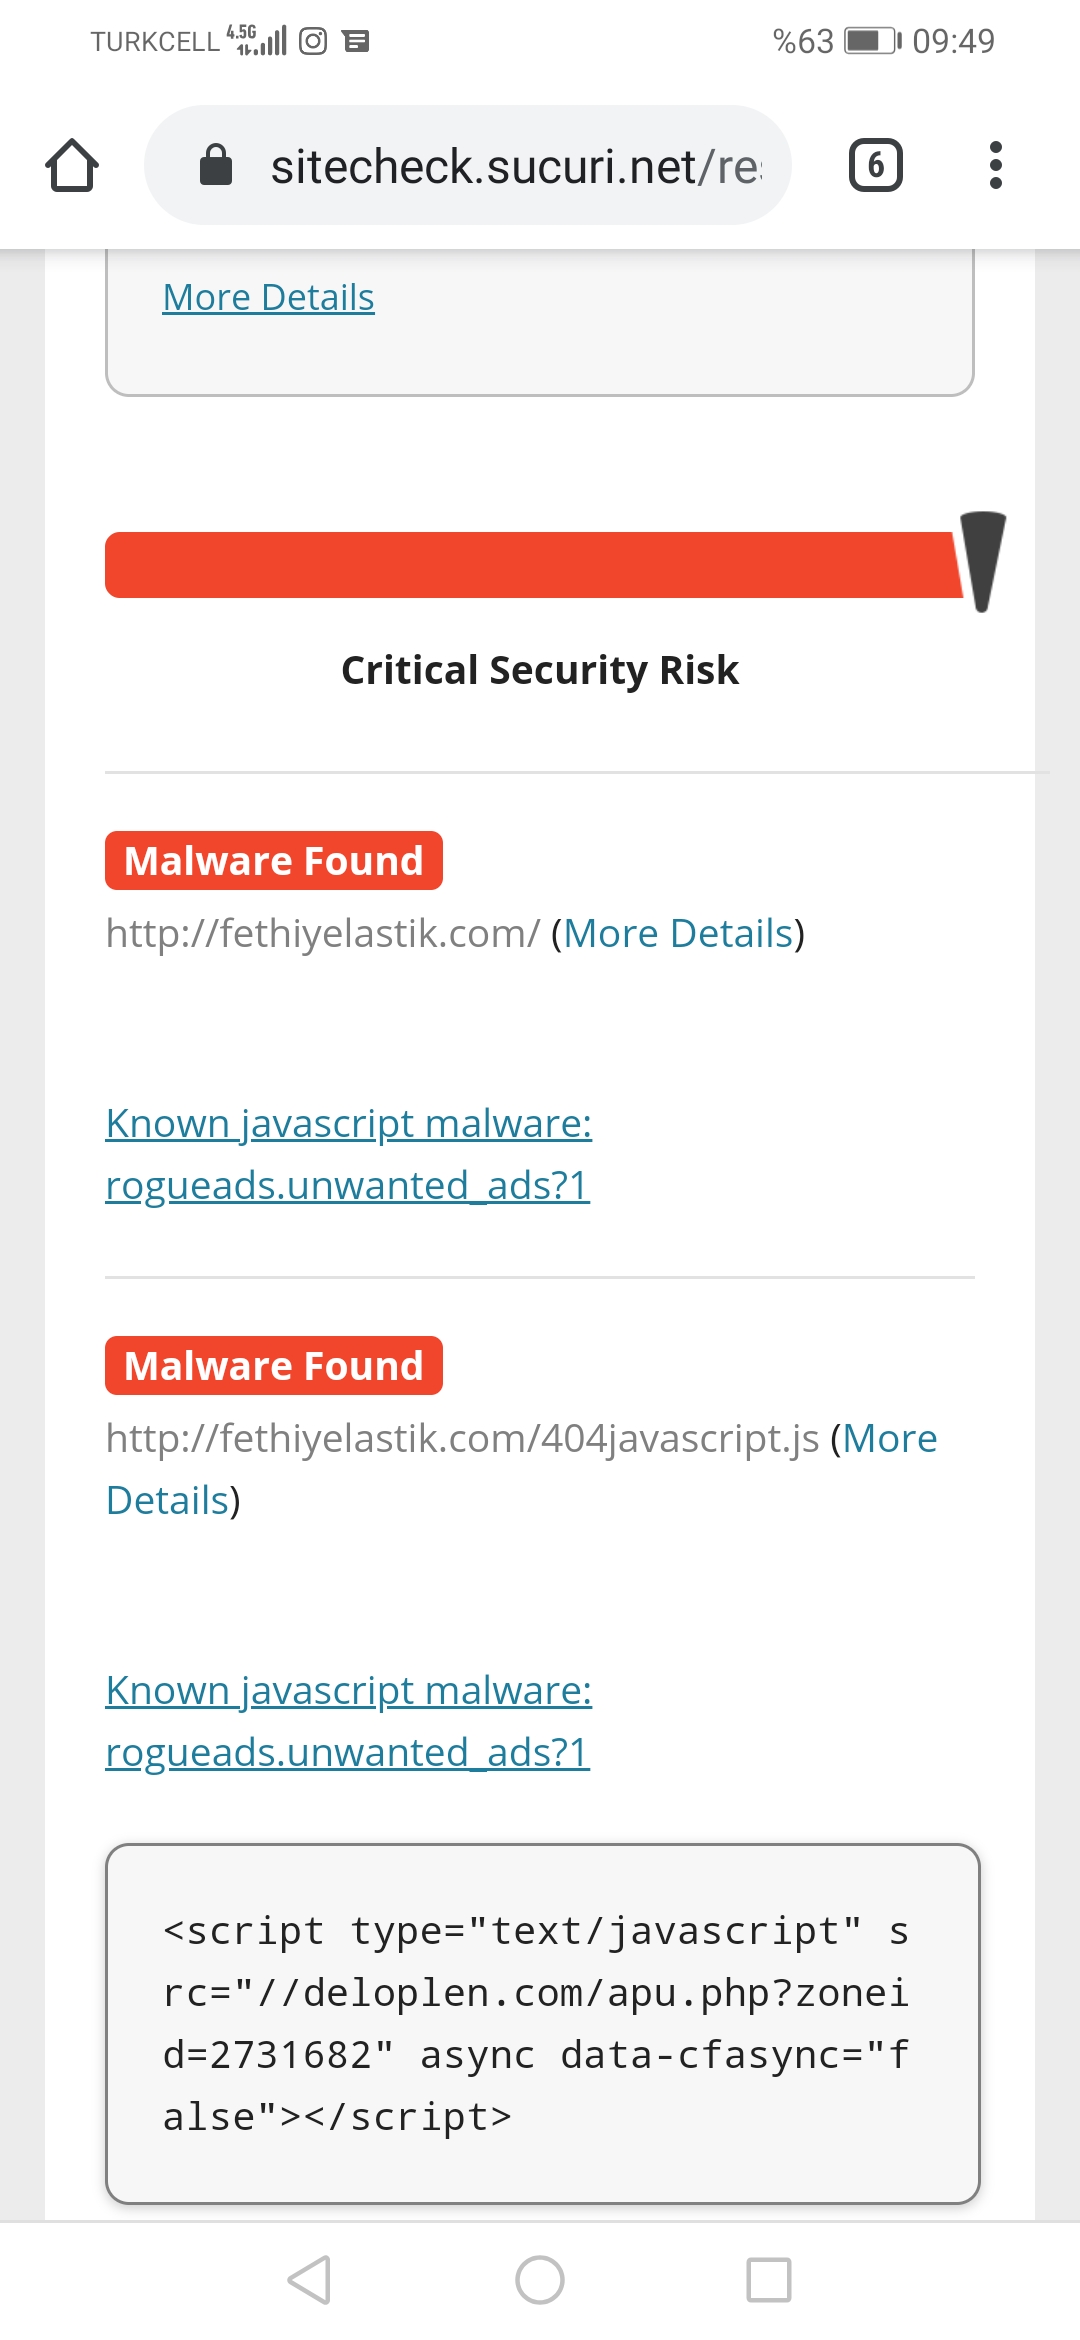
Task: Open More Details for 404javascript.js
Action: pyautogui.click(x=521, y=1469)
